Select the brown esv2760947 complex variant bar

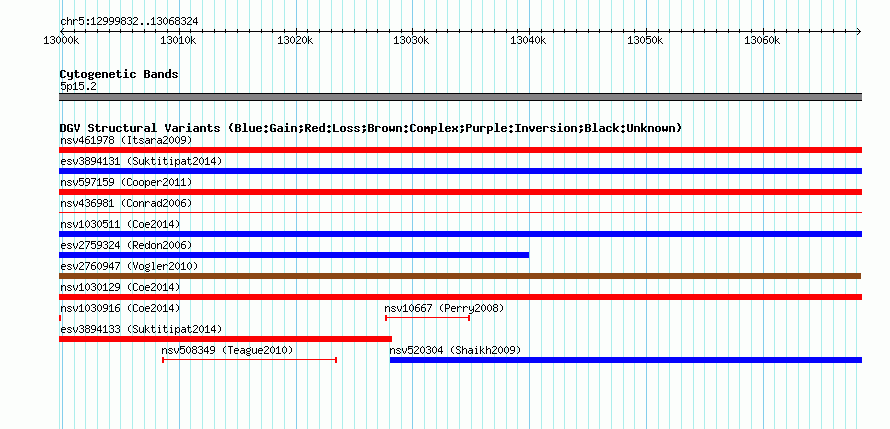pyautogui.click(x=460, y=276)
